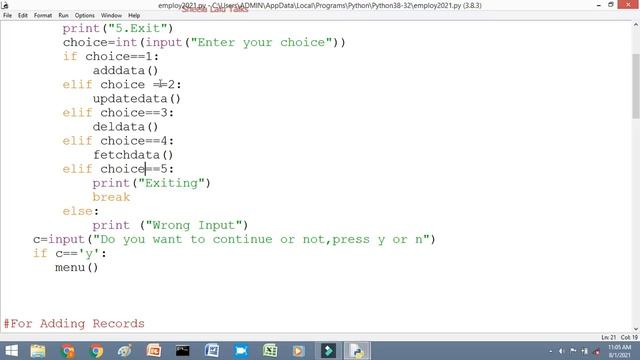Restore down the IDLE window
This screenshot has width=640, height=360.
(611, 5)
